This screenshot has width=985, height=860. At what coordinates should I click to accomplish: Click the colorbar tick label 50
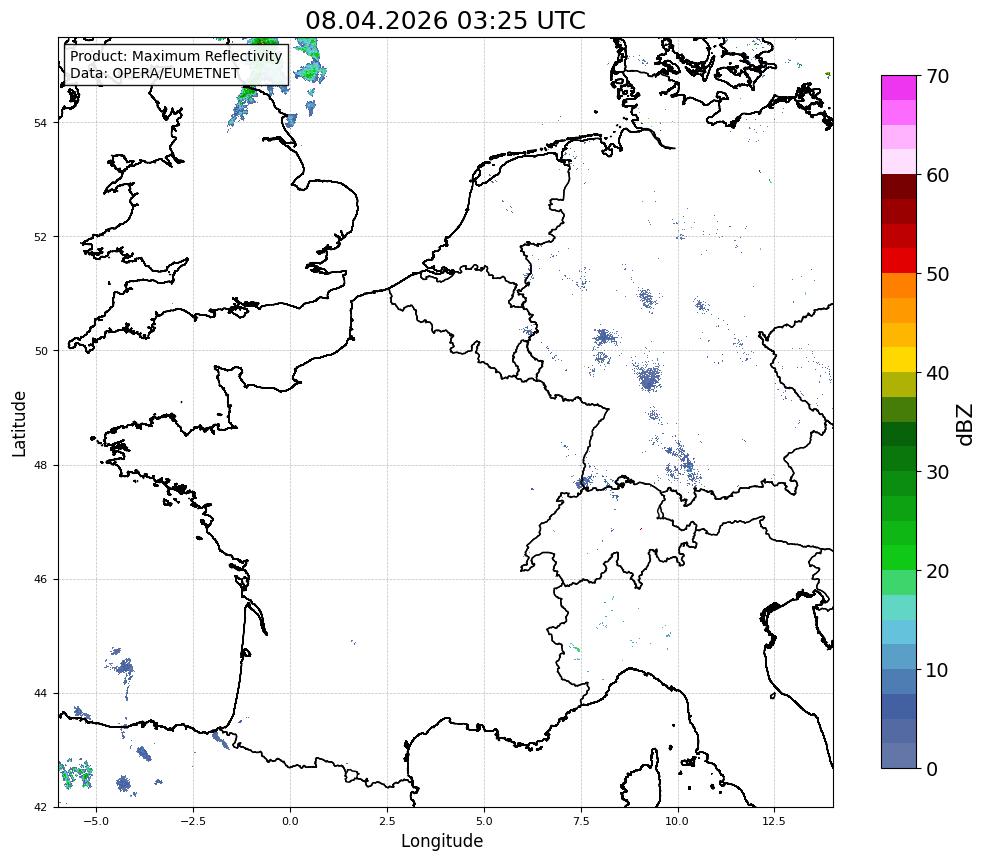tap(937, 274)
